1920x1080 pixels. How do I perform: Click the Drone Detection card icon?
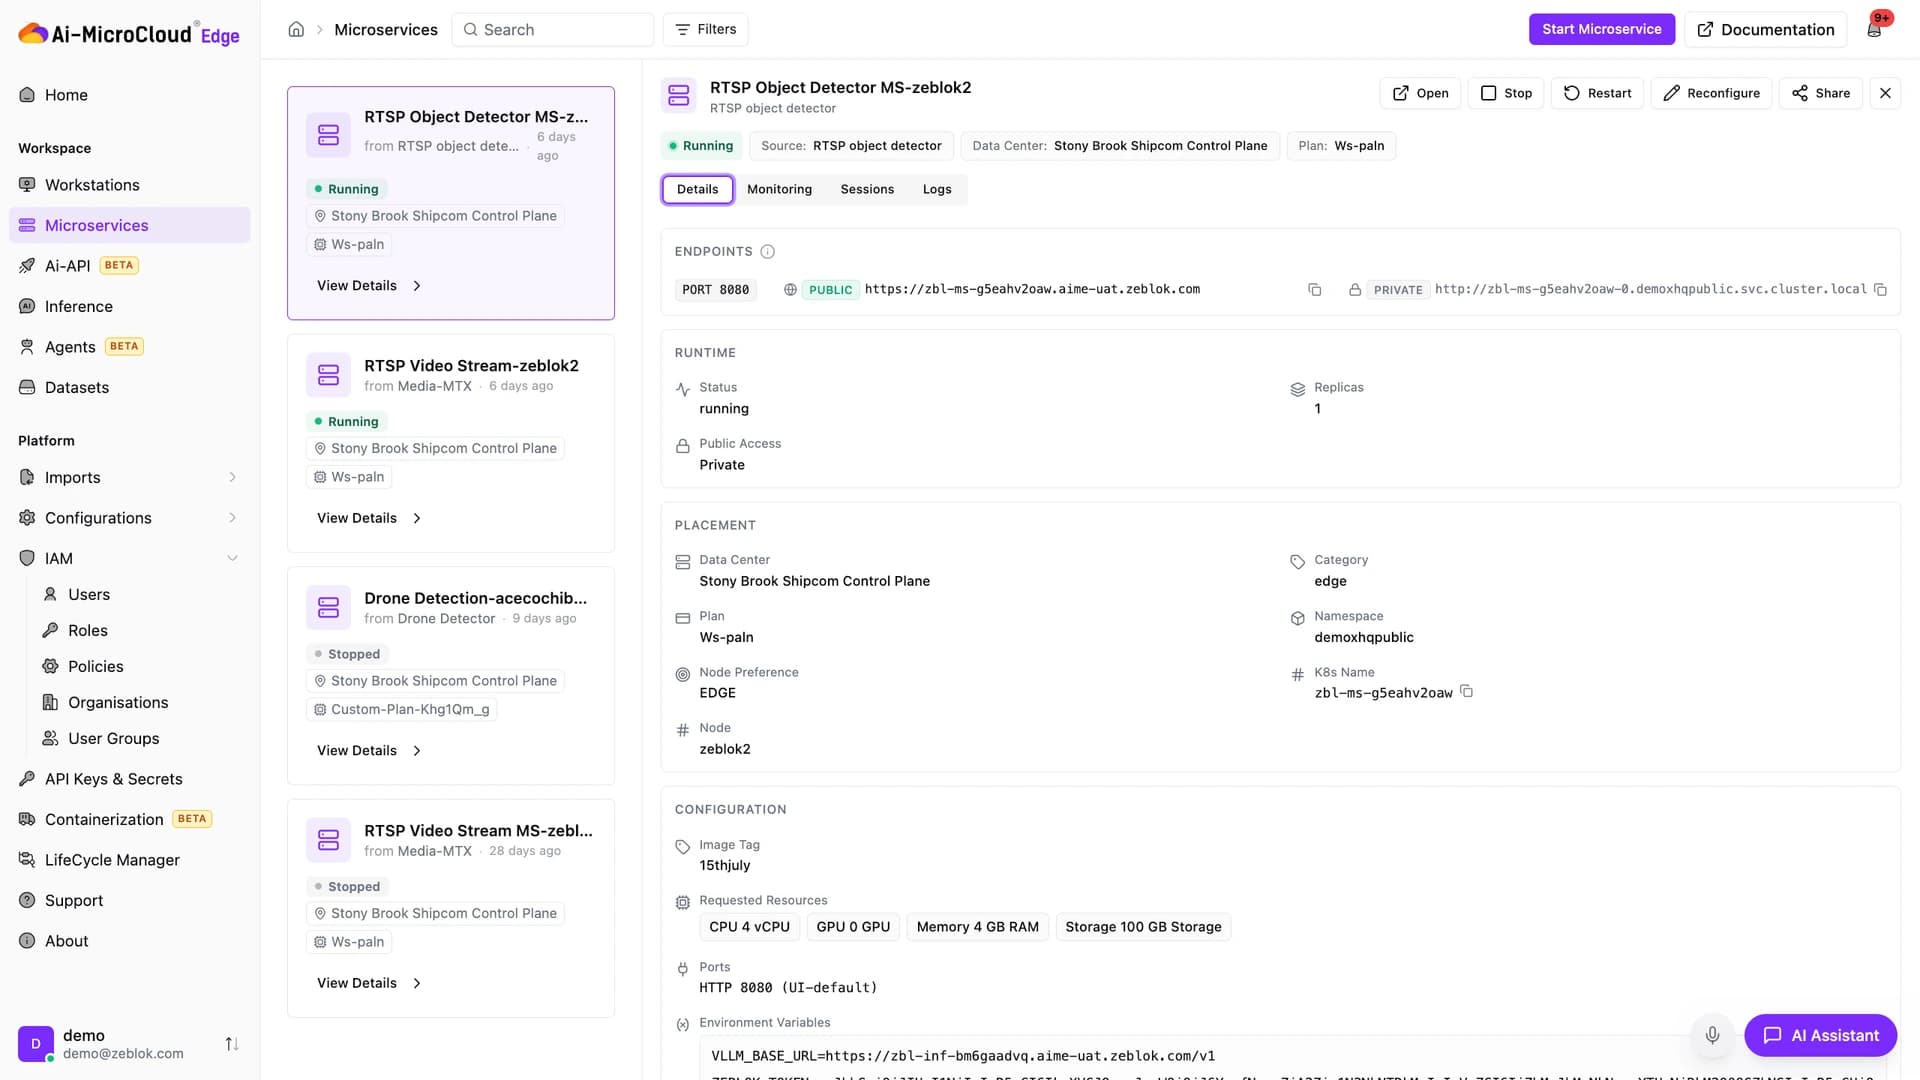(328, 607)
